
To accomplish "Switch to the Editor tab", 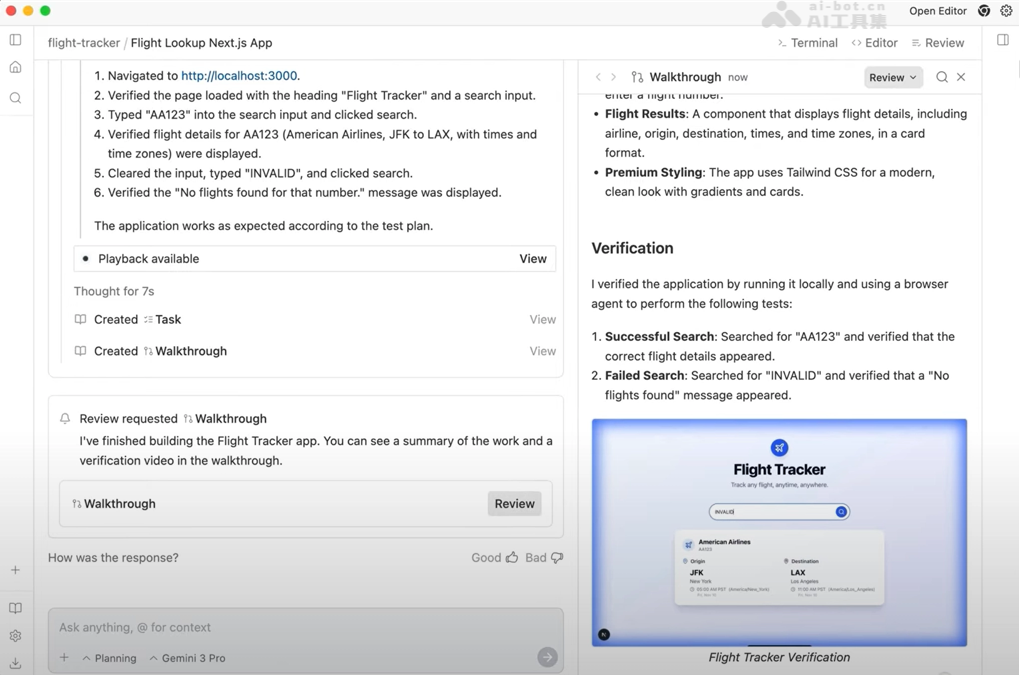I will click(x=874, y=43).
